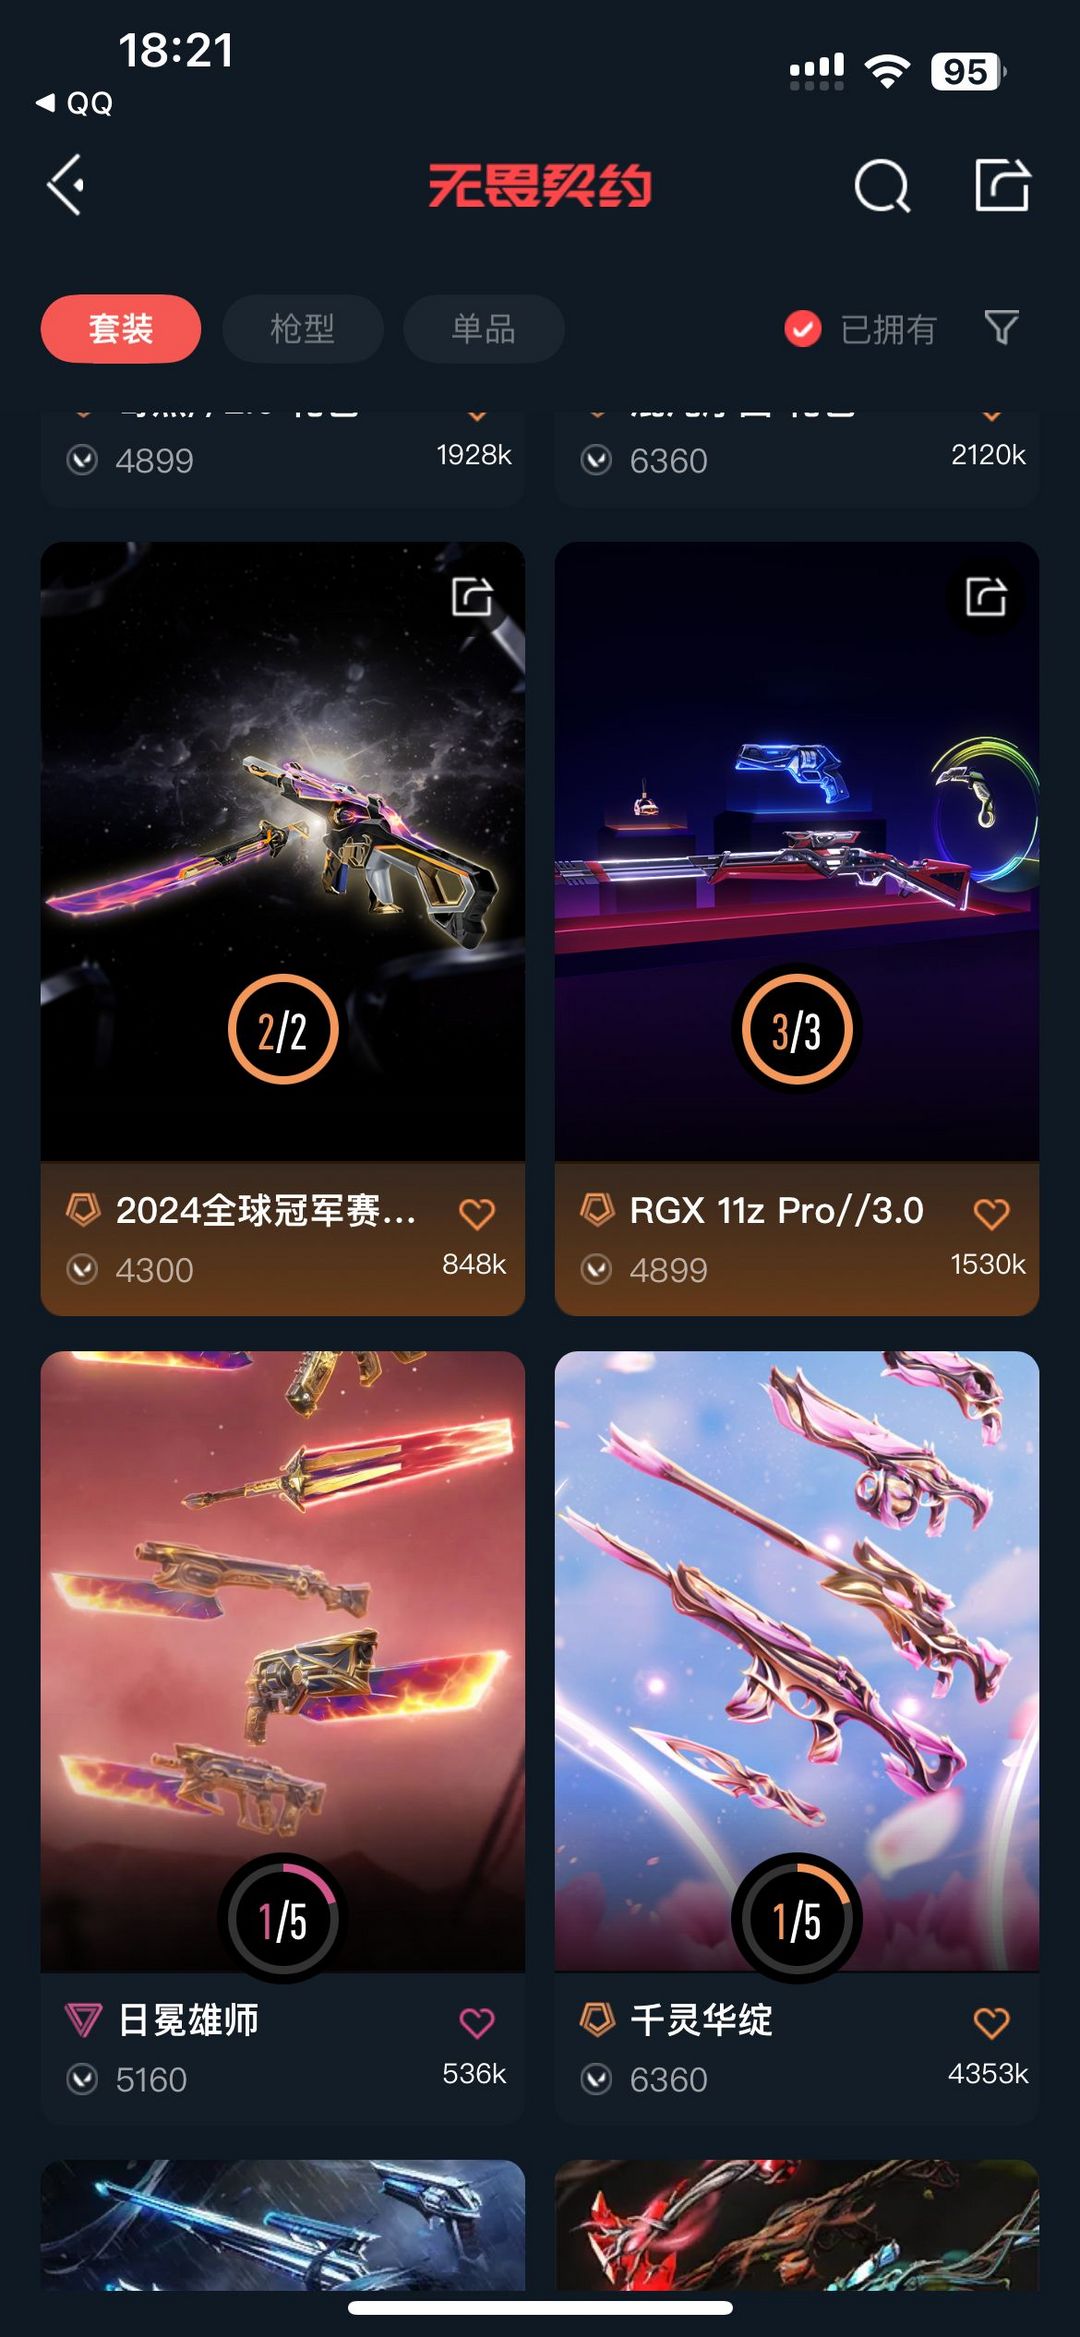
Task: Open search with magnifier icon
Action: point(882,186)
